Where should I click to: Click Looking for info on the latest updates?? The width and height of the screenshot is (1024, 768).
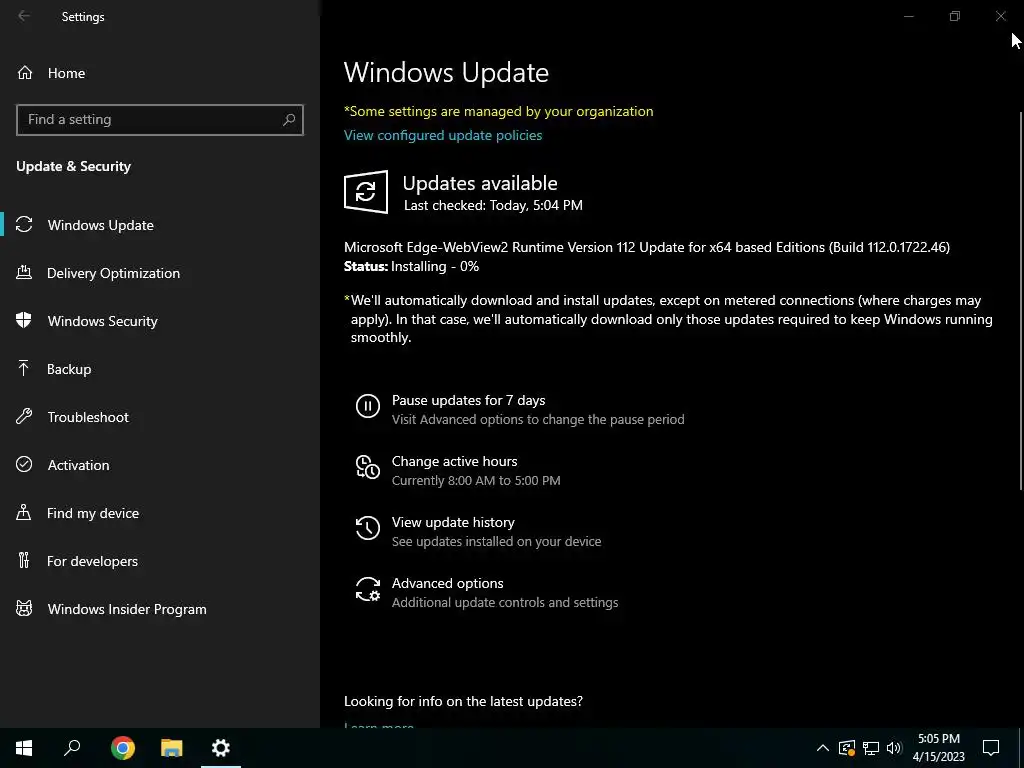(x=463, y=701)
